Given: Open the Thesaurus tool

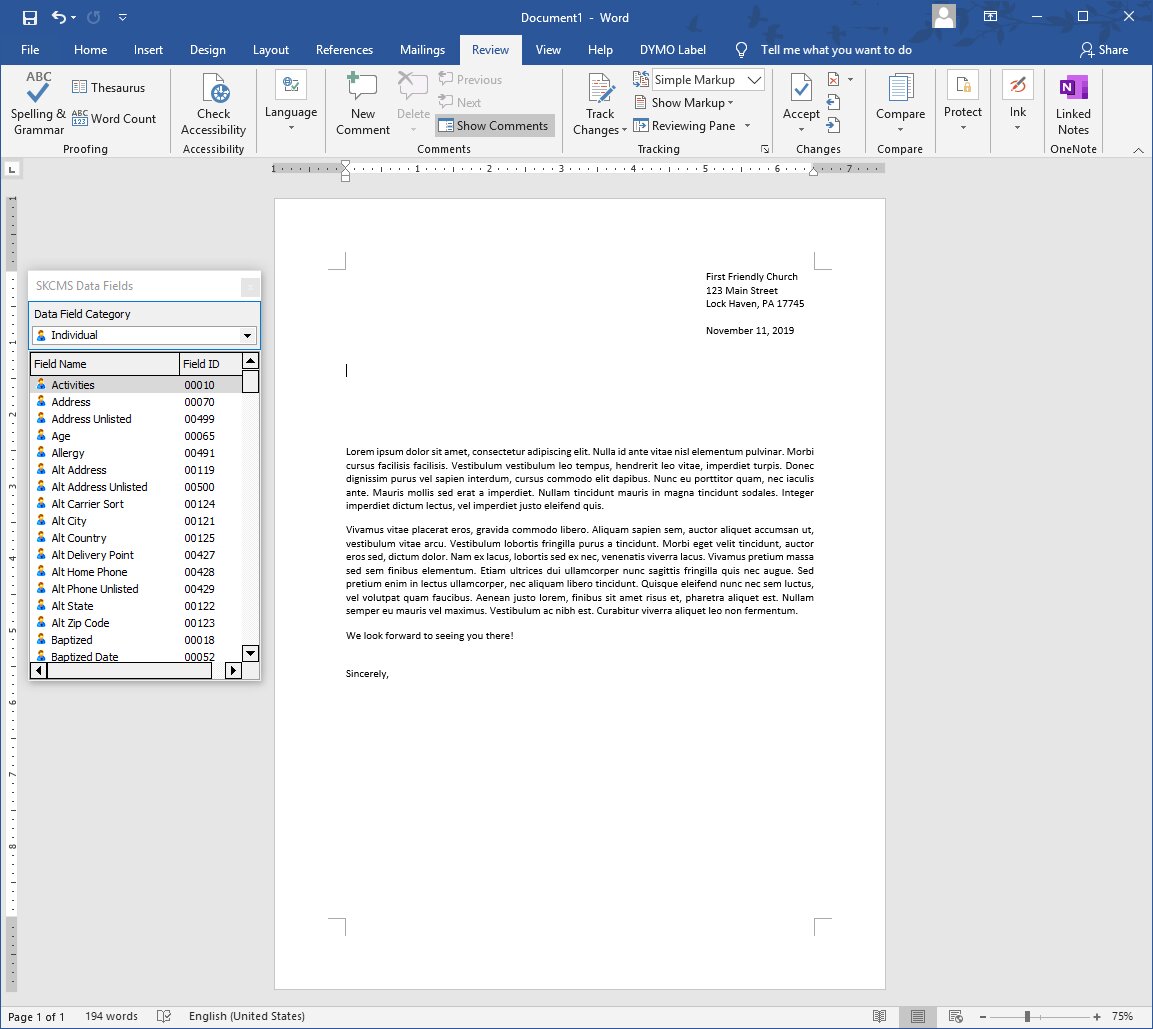Looking at the screenshot, I should (109, 88).
